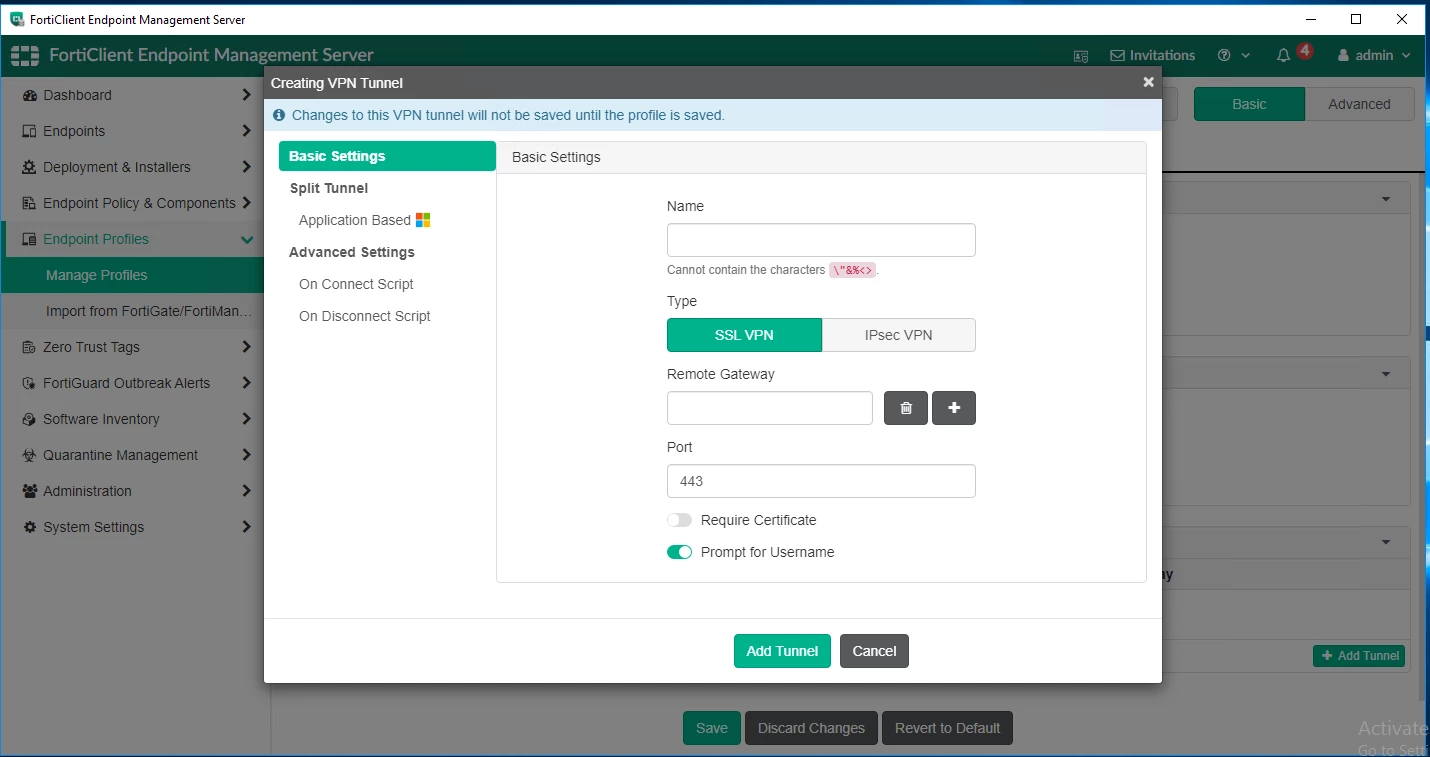Open the admin user dropdown
This screenshot has width=1430, height=757.
1374,56
